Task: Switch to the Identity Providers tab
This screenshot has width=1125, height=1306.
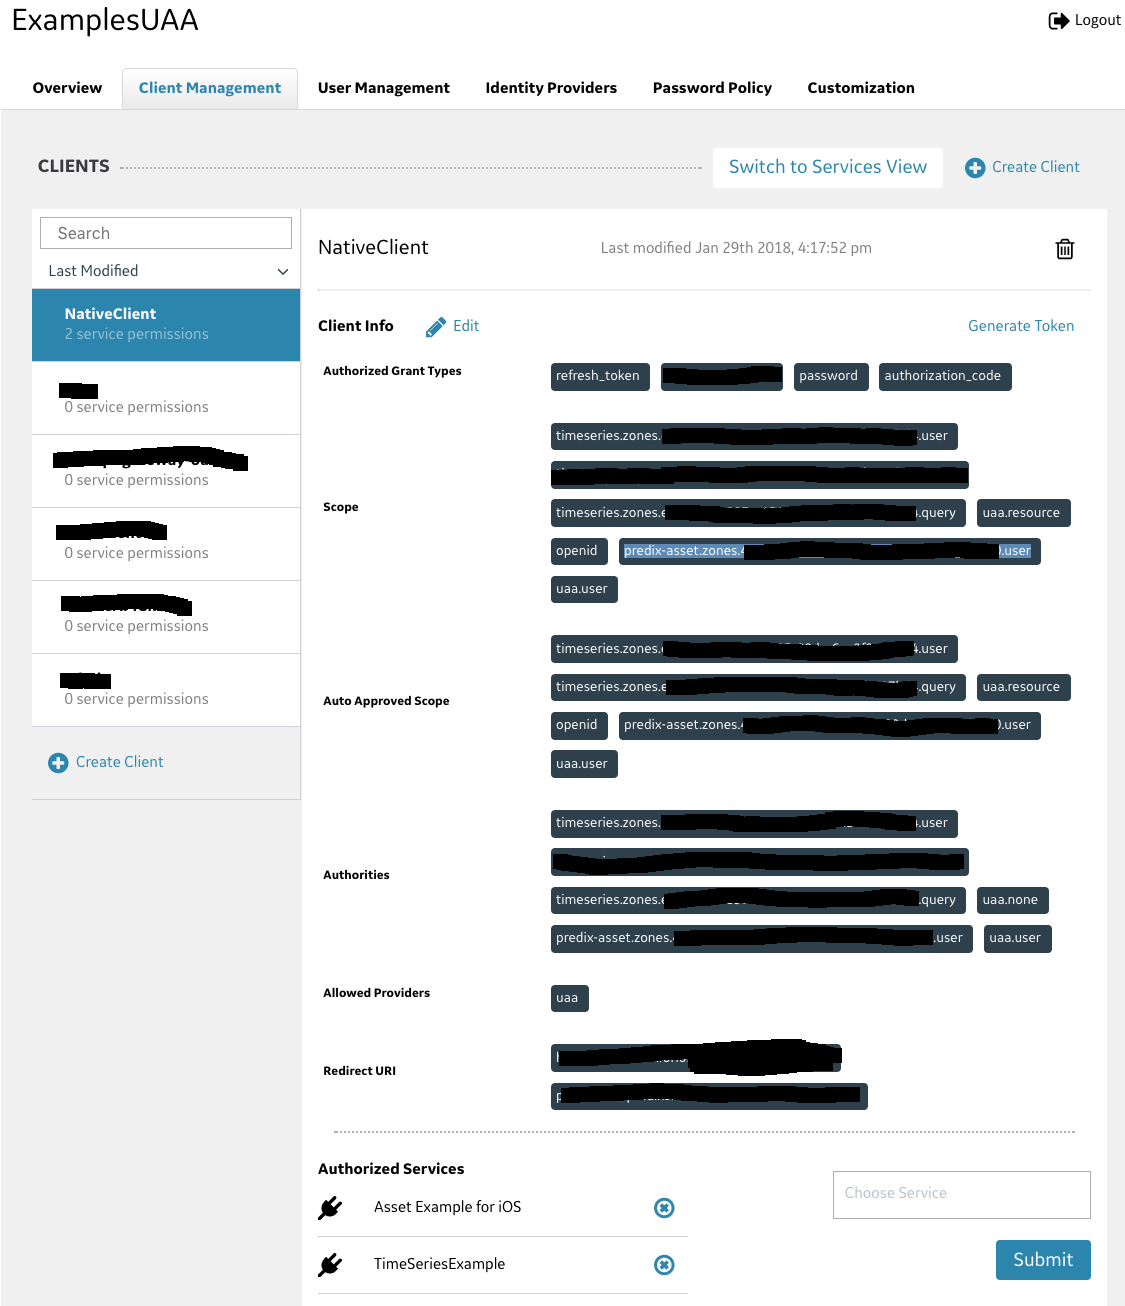Action: click(550, 88)
